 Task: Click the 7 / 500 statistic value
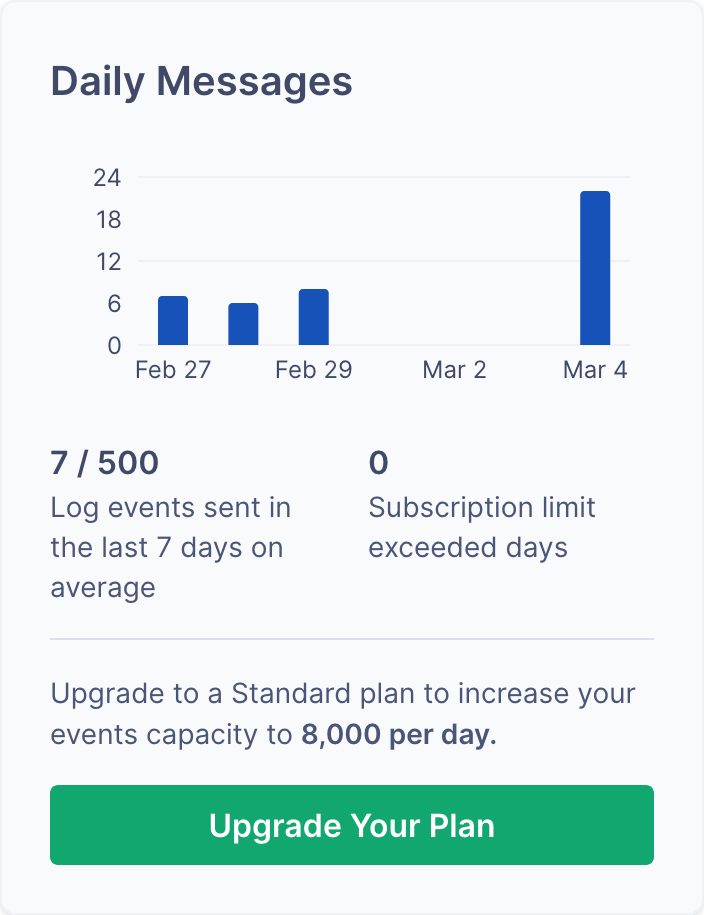tap(104, 462)
